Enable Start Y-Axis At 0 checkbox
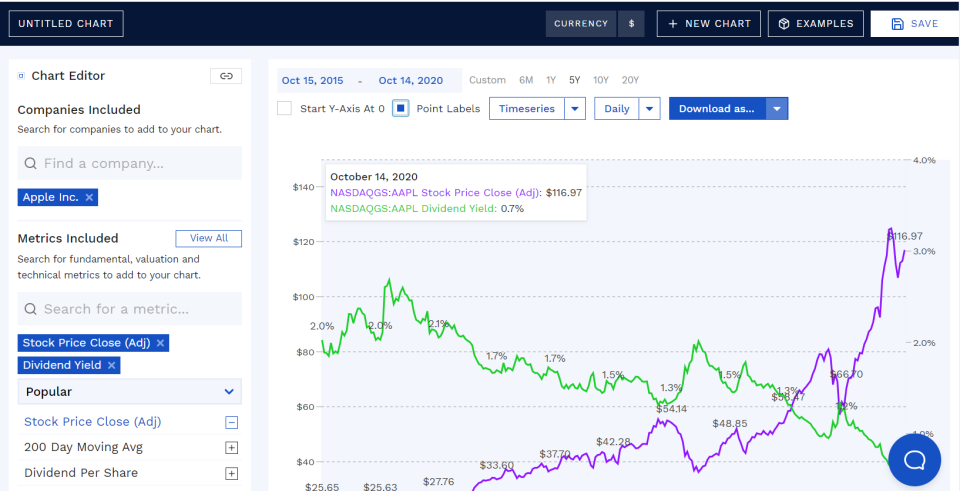This screenshot has height=491, width=960. (285, 108)
